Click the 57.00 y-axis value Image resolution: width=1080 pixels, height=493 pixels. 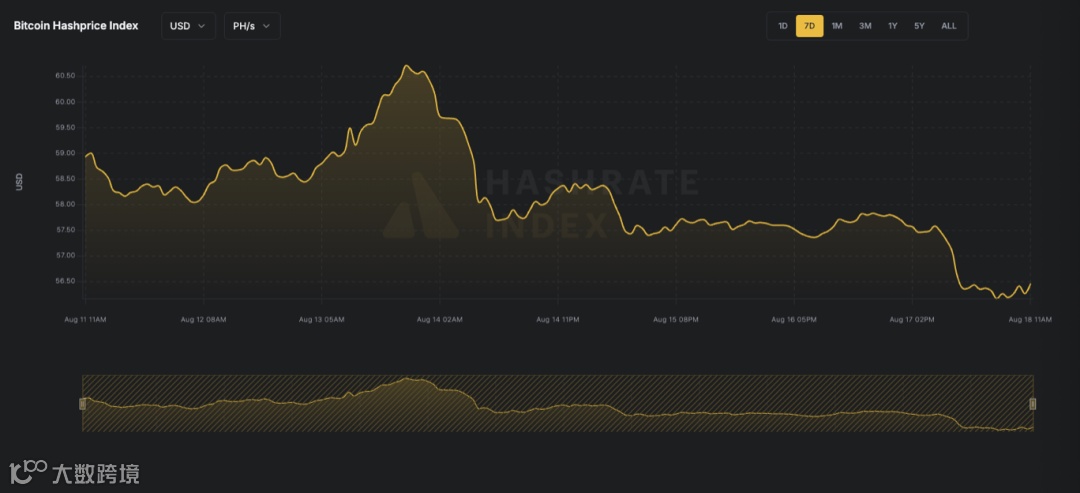(x=65, y=255)
